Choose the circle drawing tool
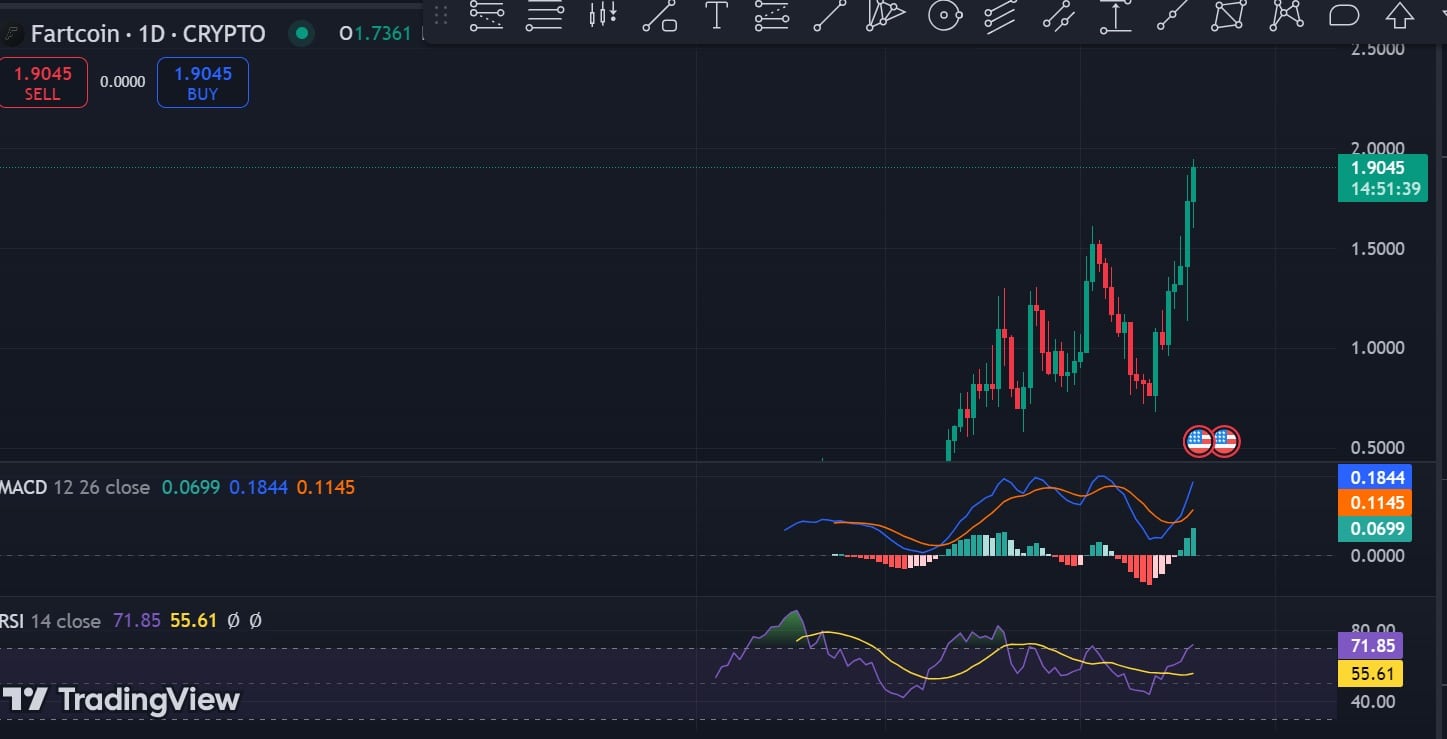The height and width of the screenshot is (739, 1447). click(944, 16)
